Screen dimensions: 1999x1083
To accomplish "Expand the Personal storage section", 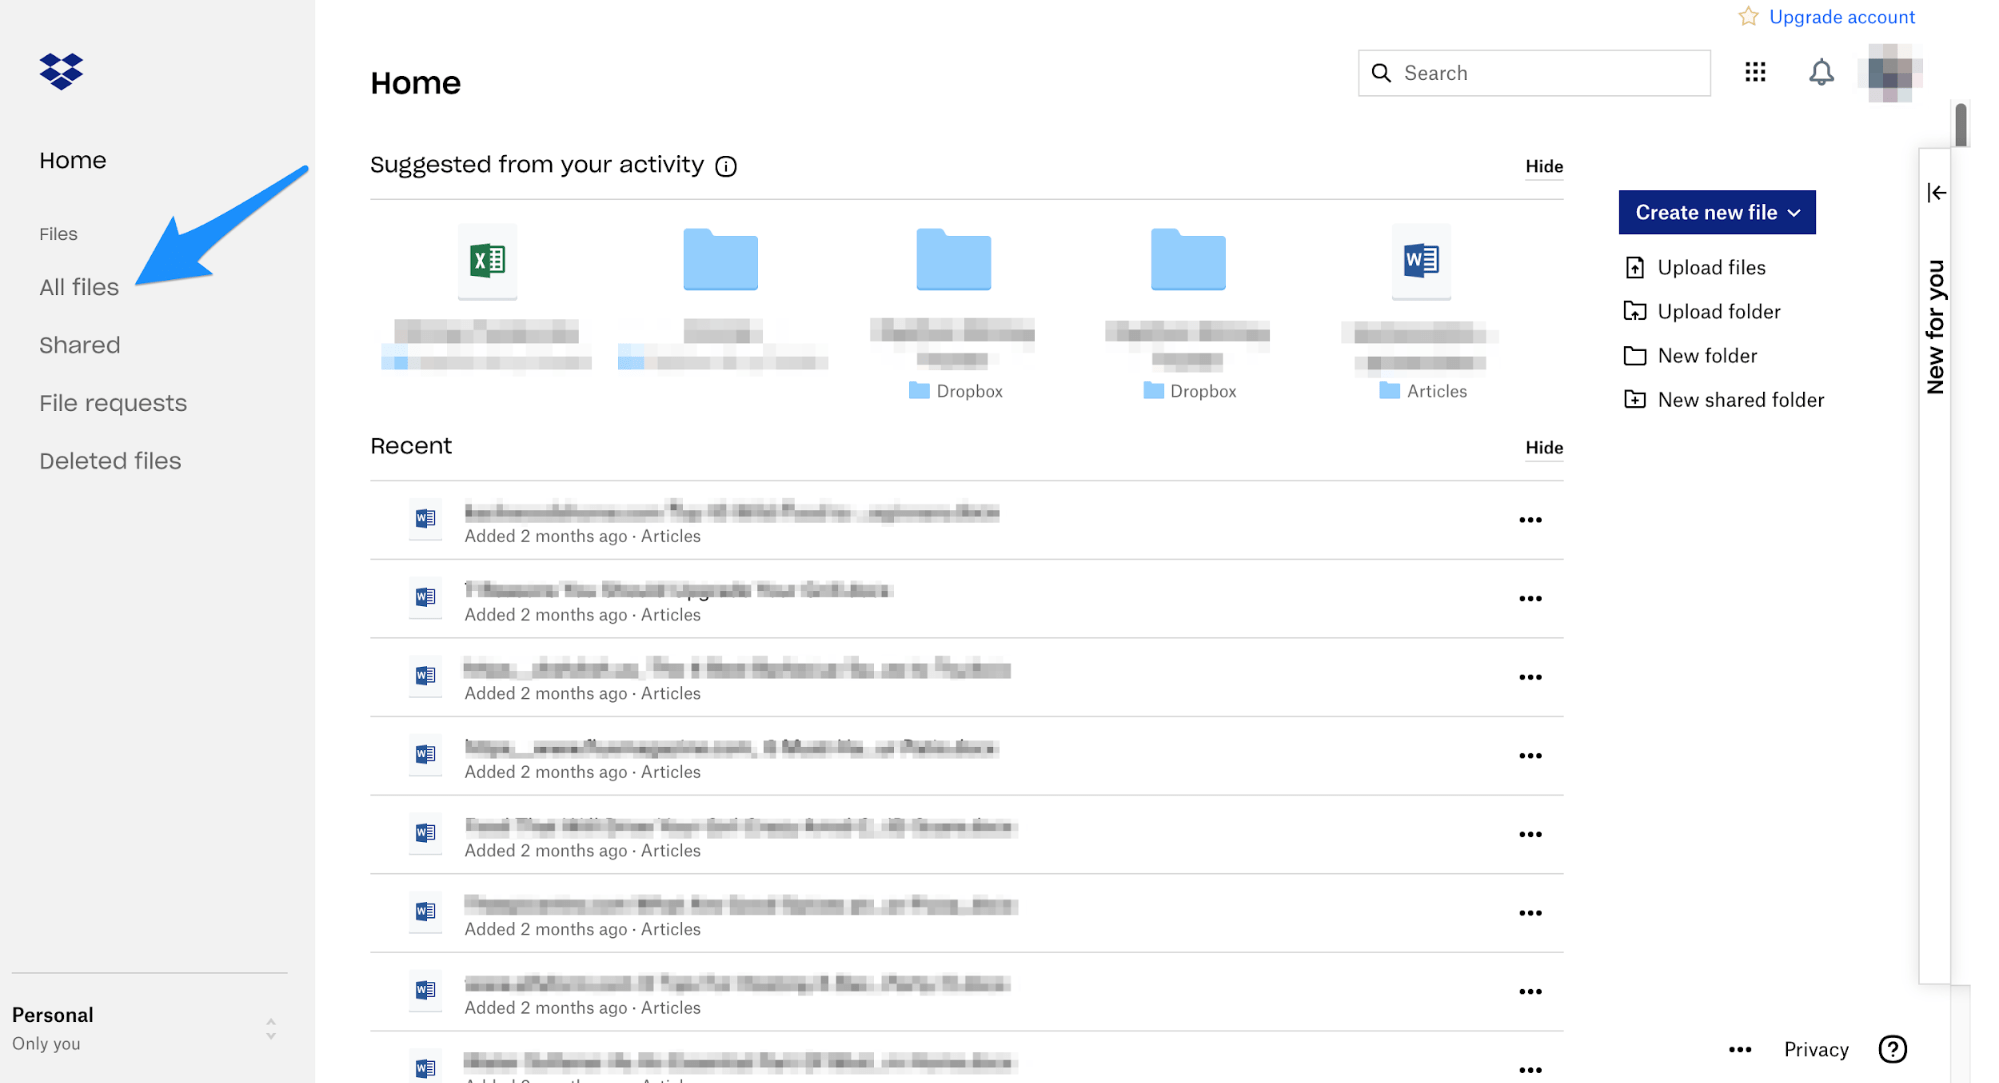I will [x=271, y=1030].
